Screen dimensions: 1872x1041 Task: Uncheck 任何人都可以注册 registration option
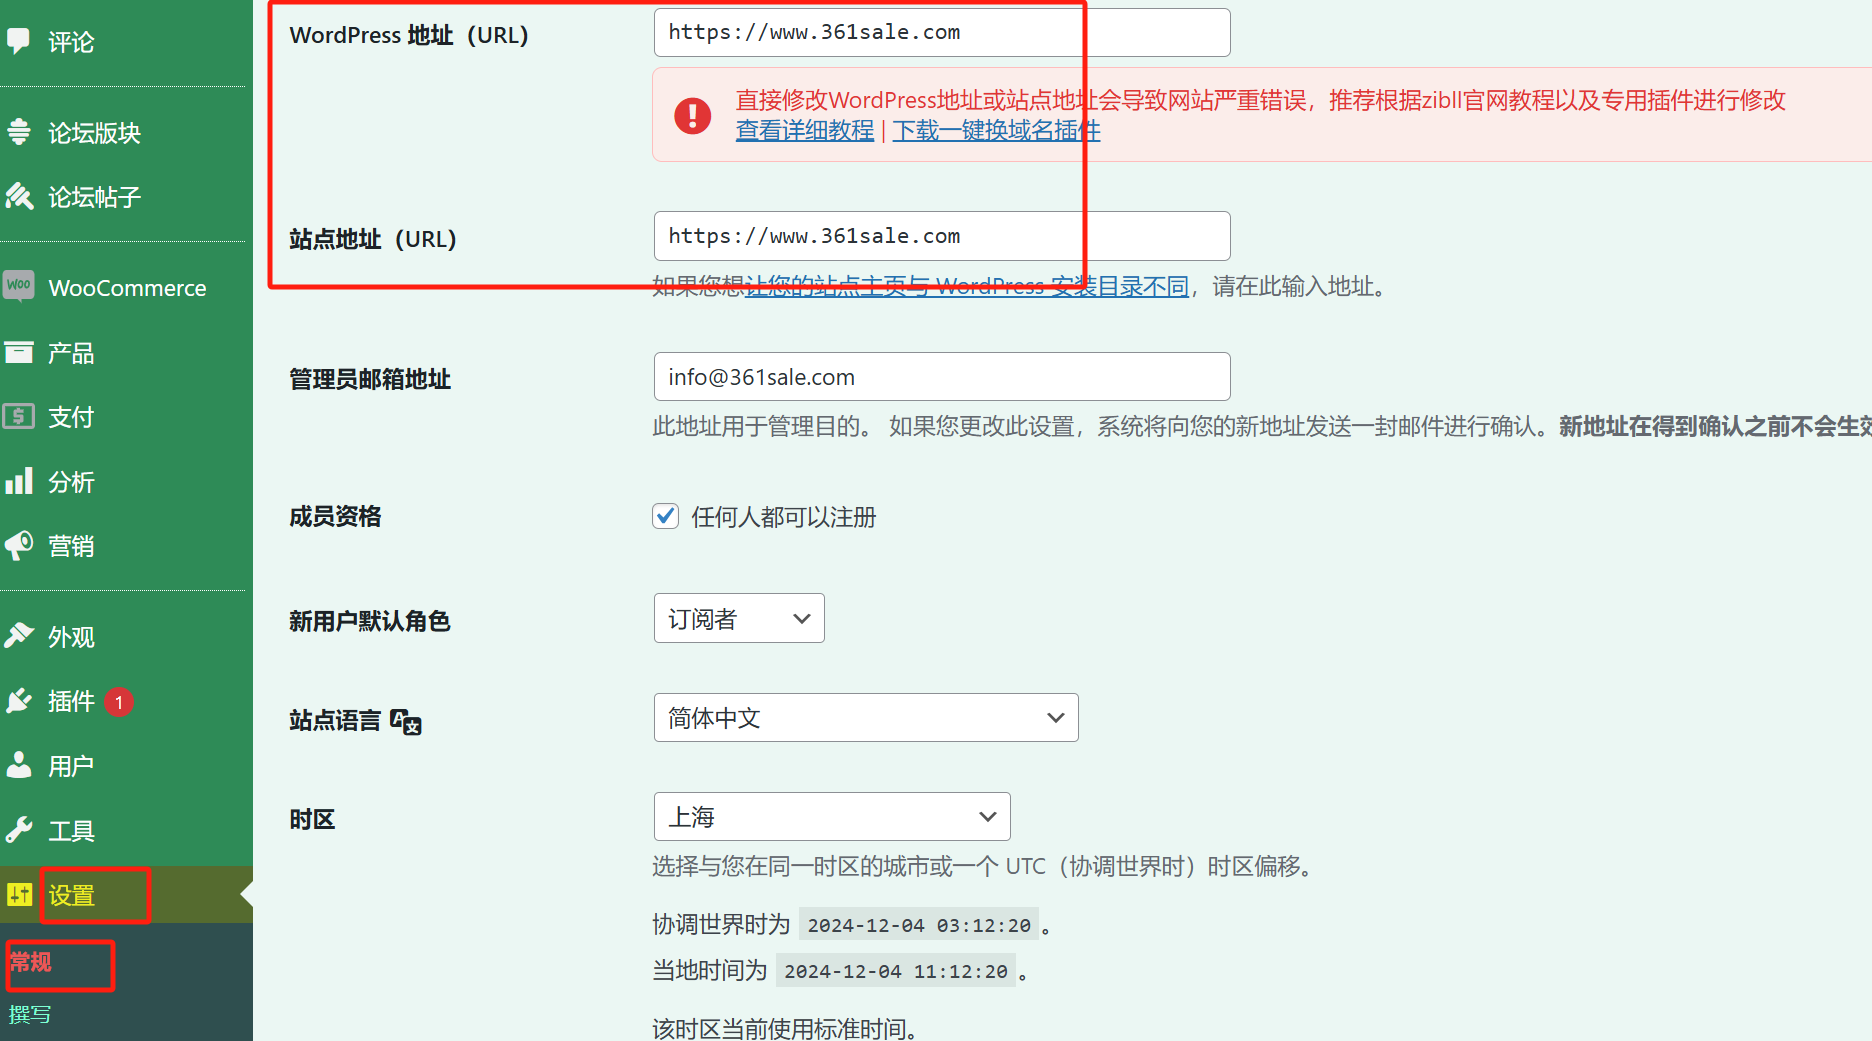pyautogui.click(x=665, y=516)
